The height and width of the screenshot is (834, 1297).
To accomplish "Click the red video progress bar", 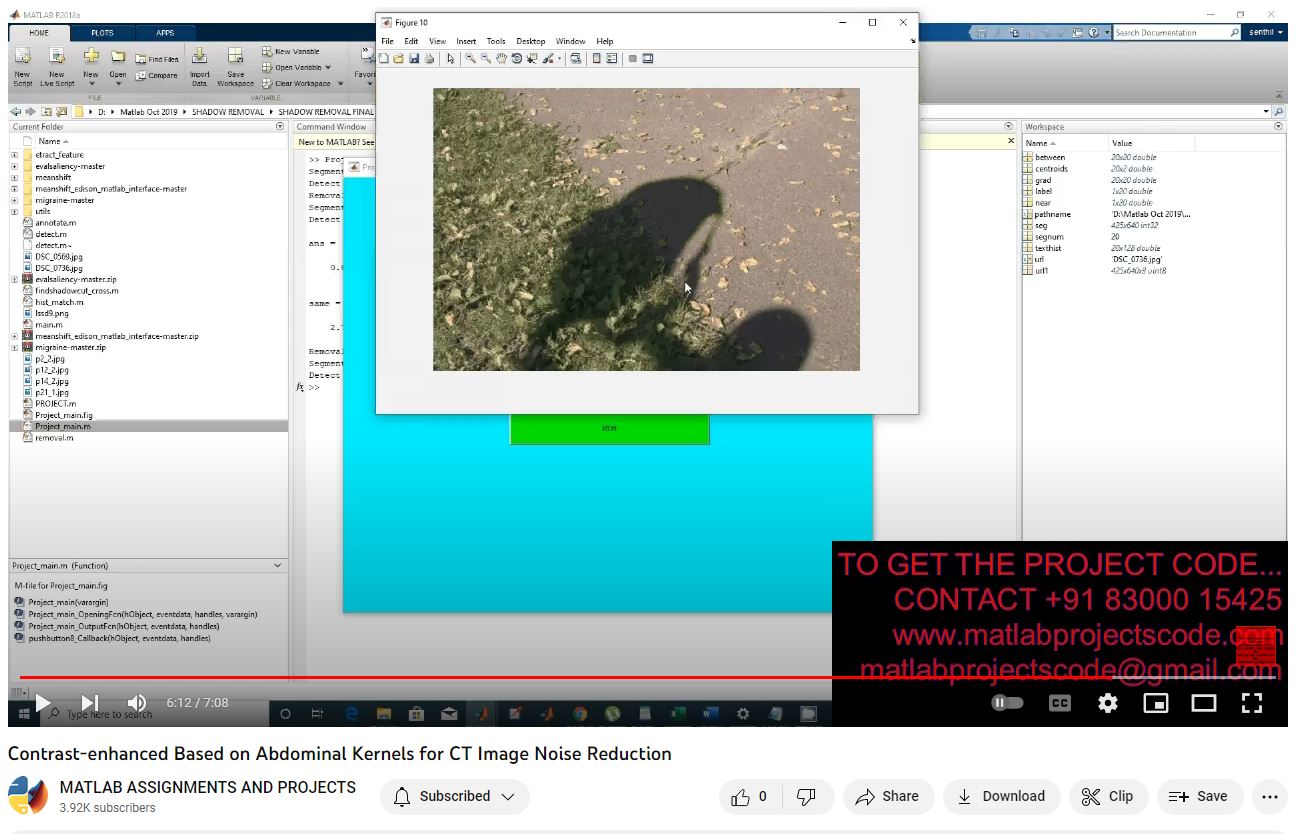I will pos(400,678).
